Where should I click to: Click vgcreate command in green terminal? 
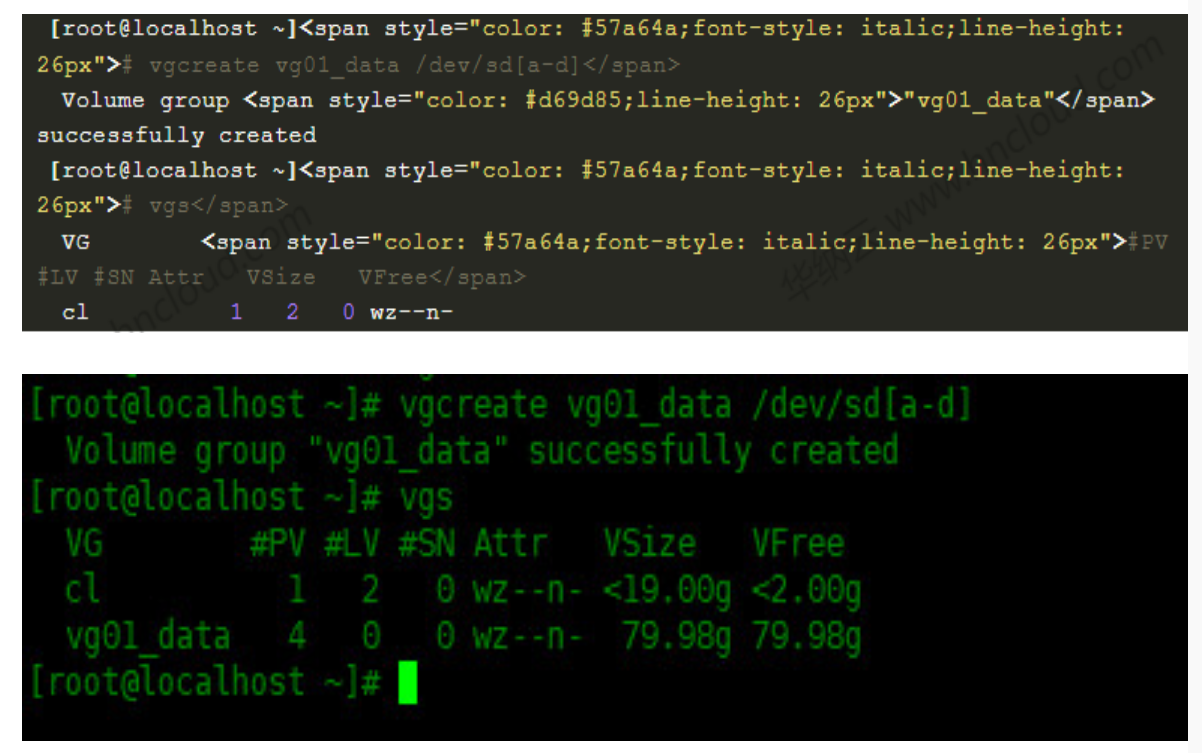coord(472,406)
